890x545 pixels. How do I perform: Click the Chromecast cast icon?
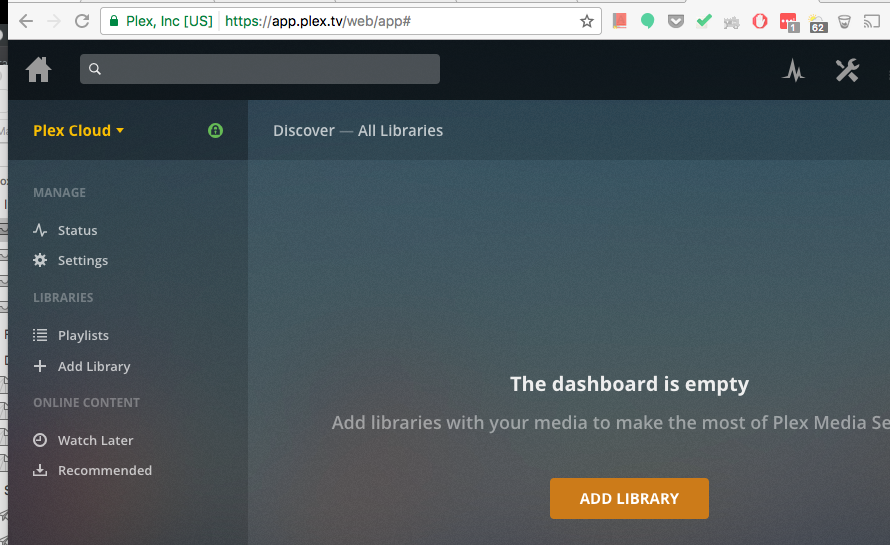click(872, 22)
